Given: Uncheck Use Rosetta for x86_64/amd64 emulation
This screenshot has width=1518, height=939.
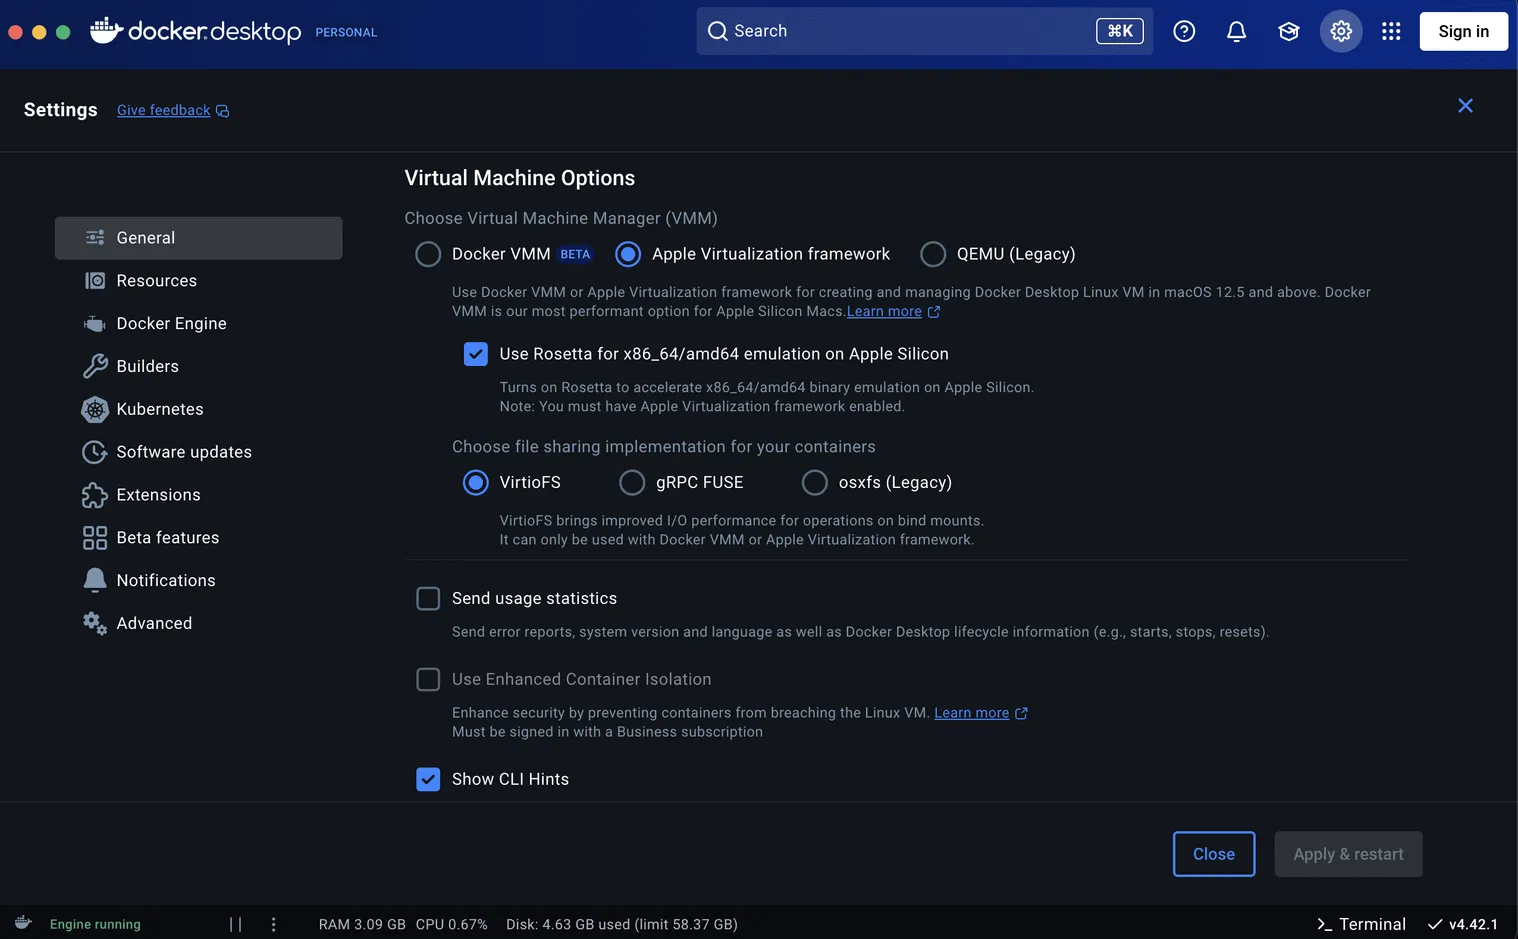Looking at the screenshot, I should point(476,354).
